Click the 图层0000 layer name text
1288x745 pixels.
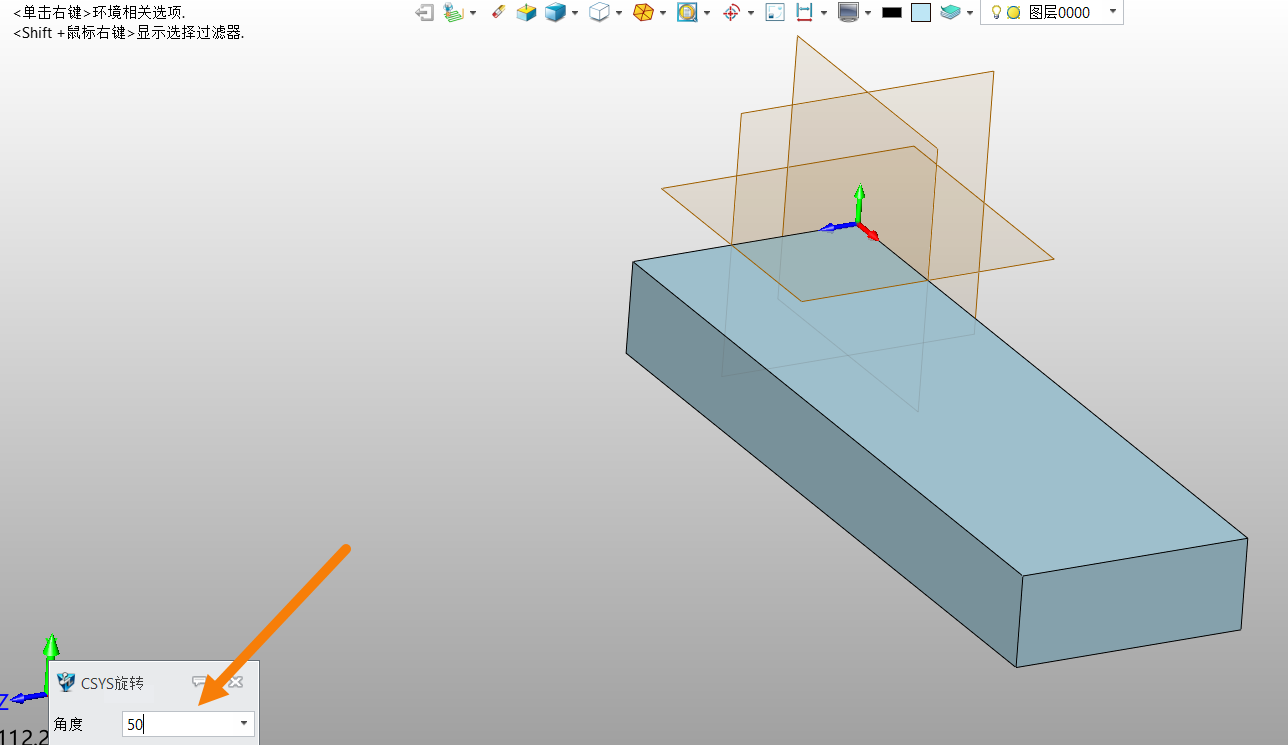pos(1059,13)
